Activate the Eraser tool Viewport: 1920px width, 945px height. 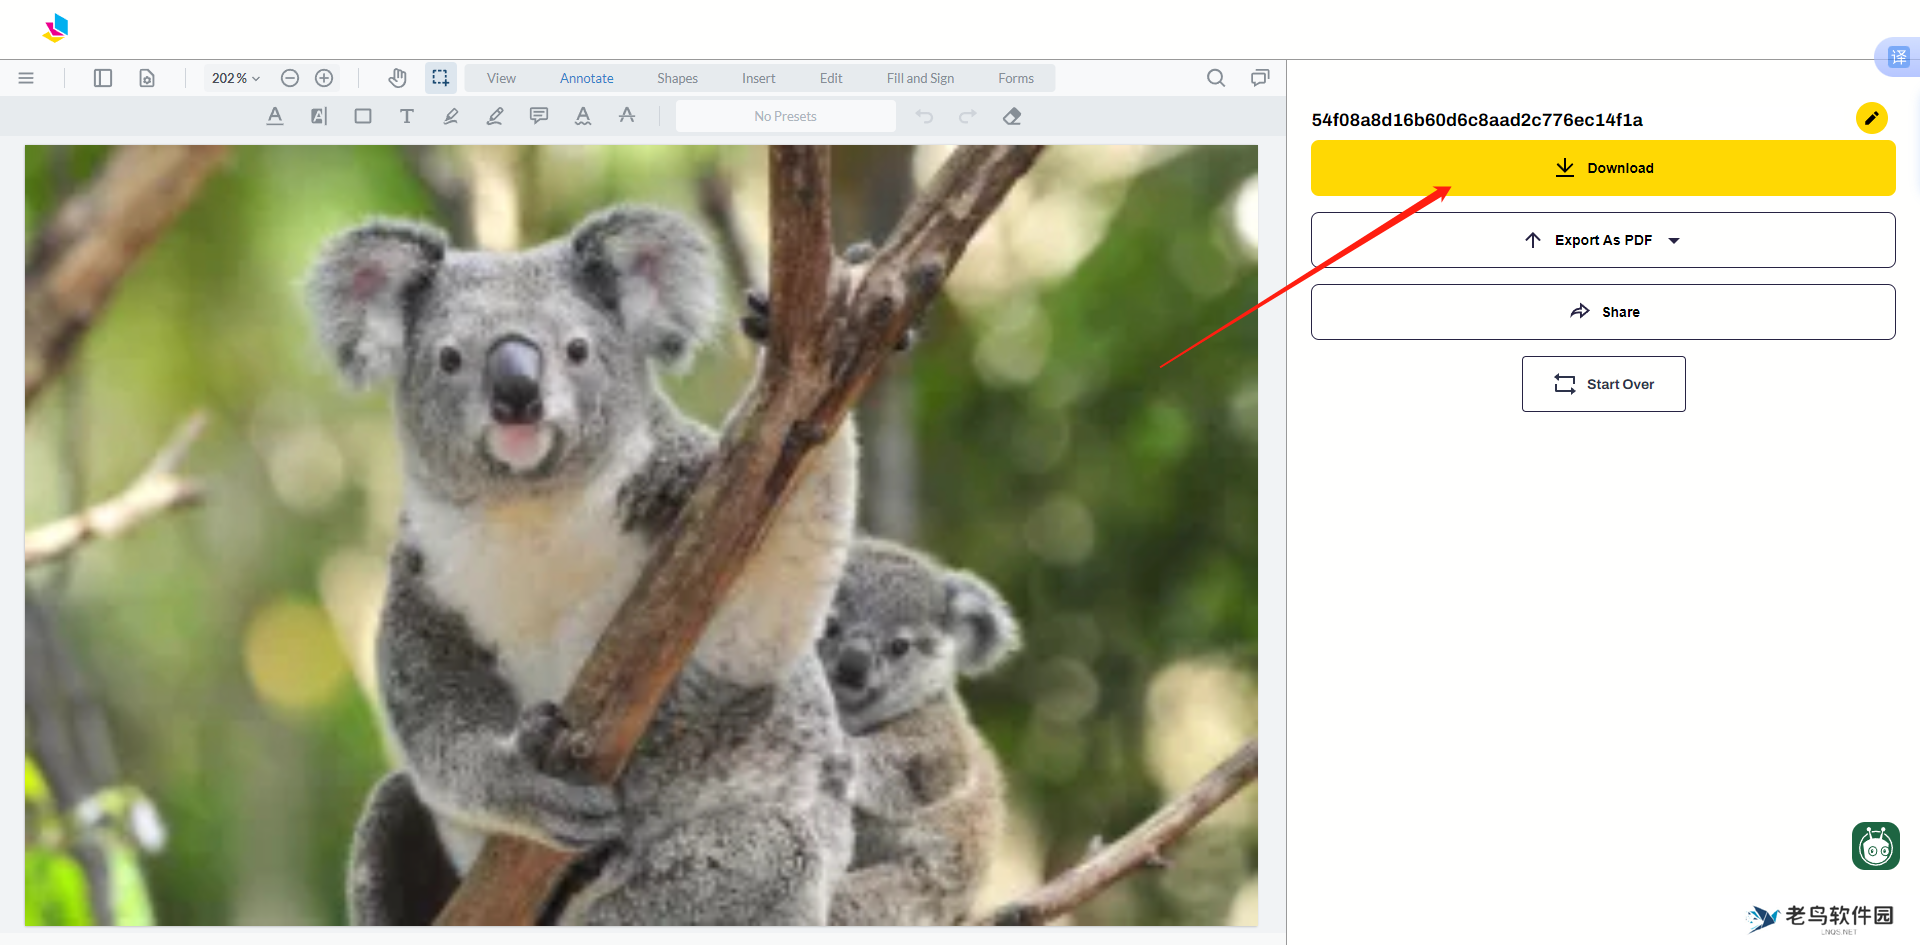click(x=1011, y=116)
